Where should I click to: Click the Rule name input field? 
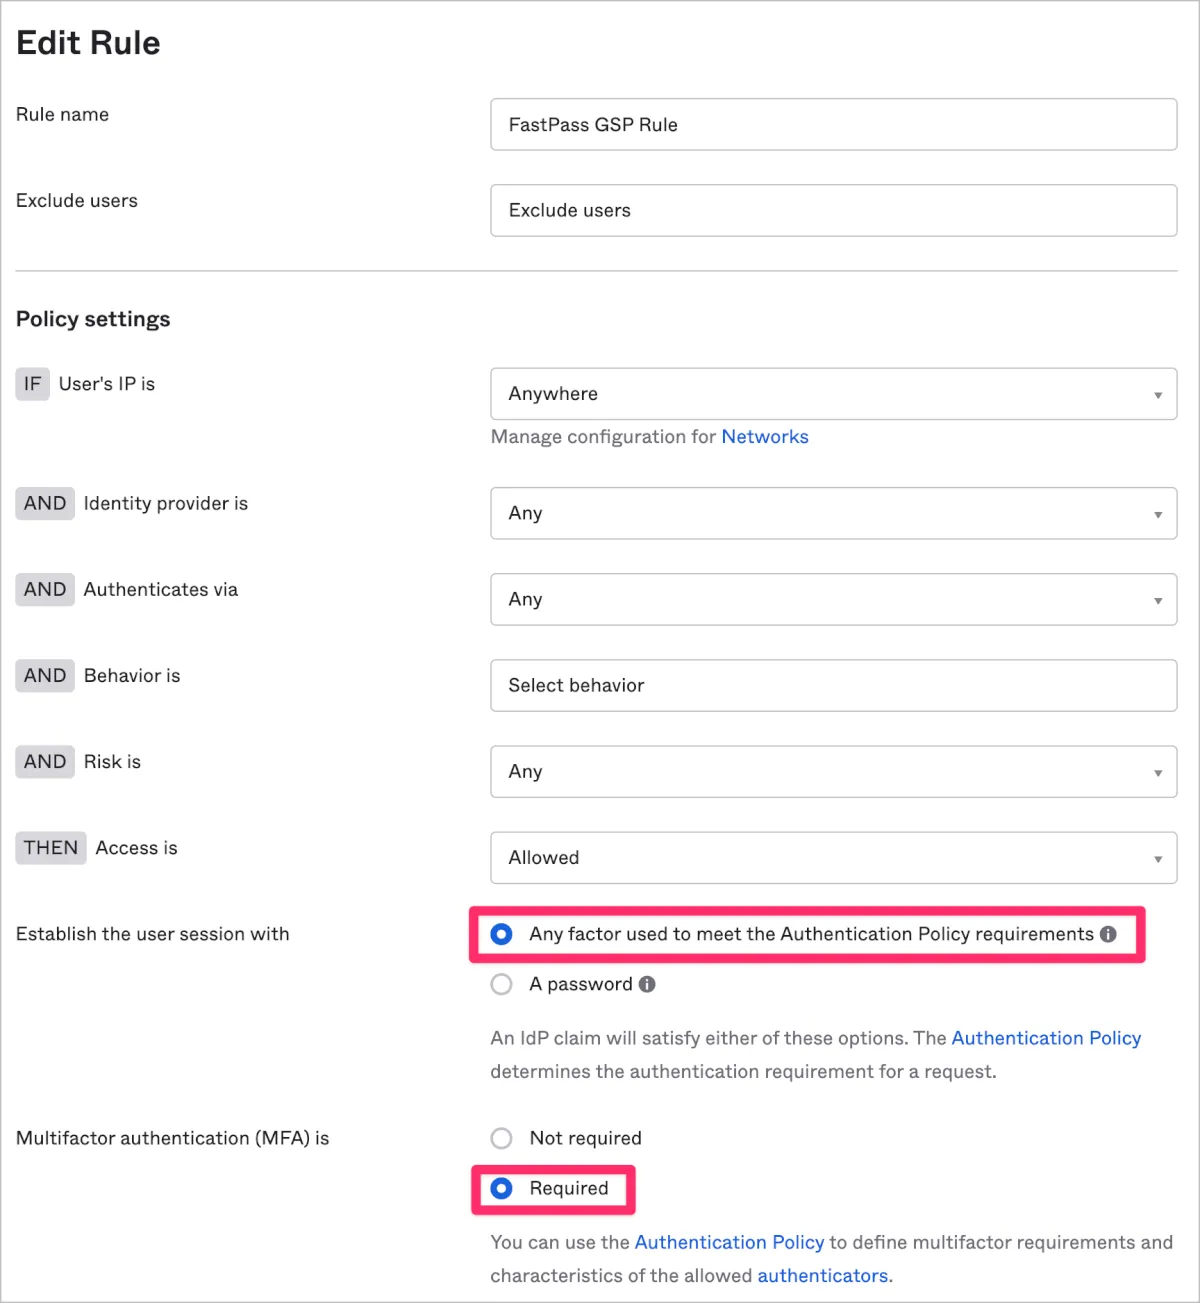click(x=832, y=125)
